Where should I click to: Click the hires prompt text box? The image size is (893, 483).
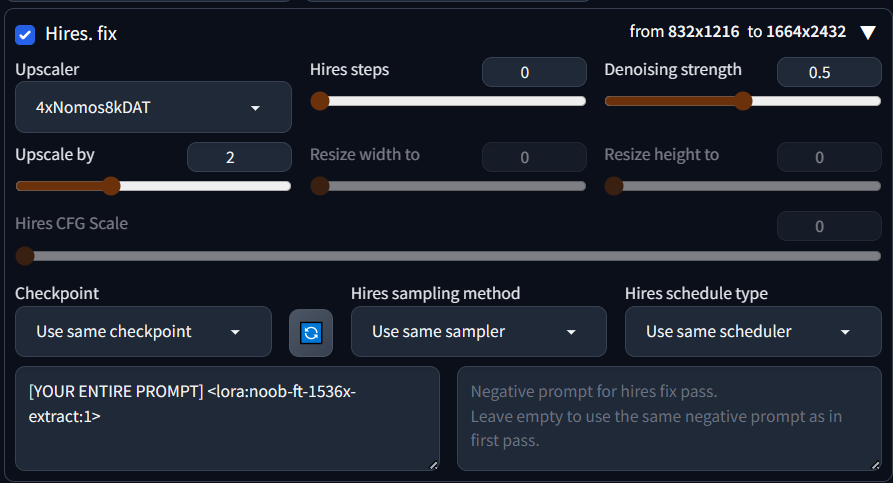pos(227,418)
